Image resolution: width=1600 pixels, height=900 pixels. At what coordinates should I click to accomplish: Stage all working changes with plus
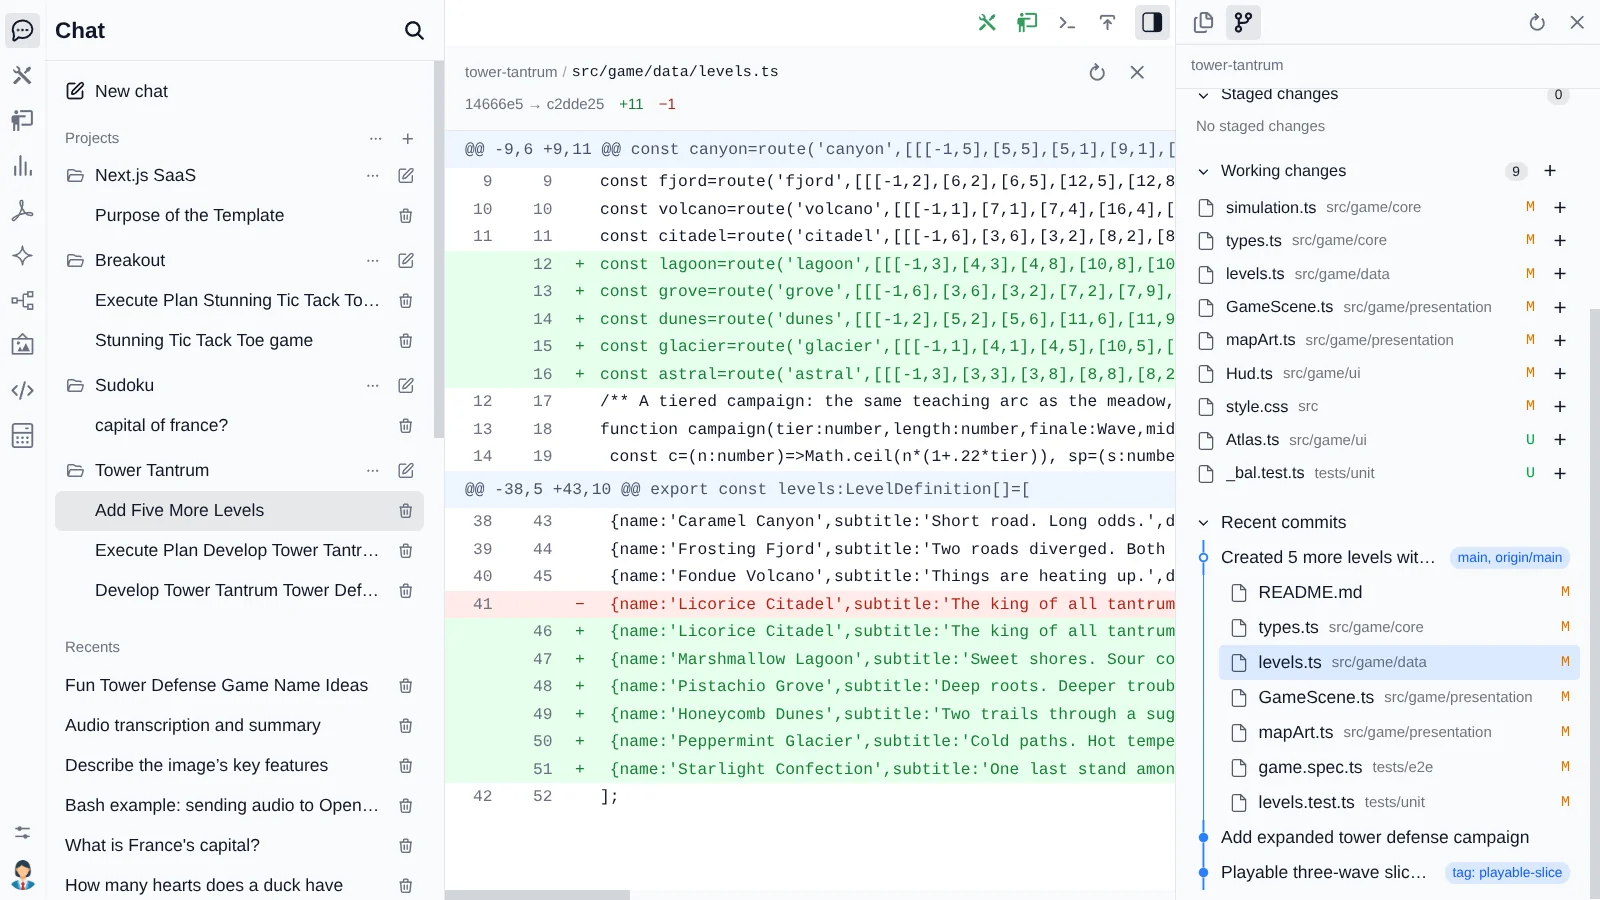1550,171
